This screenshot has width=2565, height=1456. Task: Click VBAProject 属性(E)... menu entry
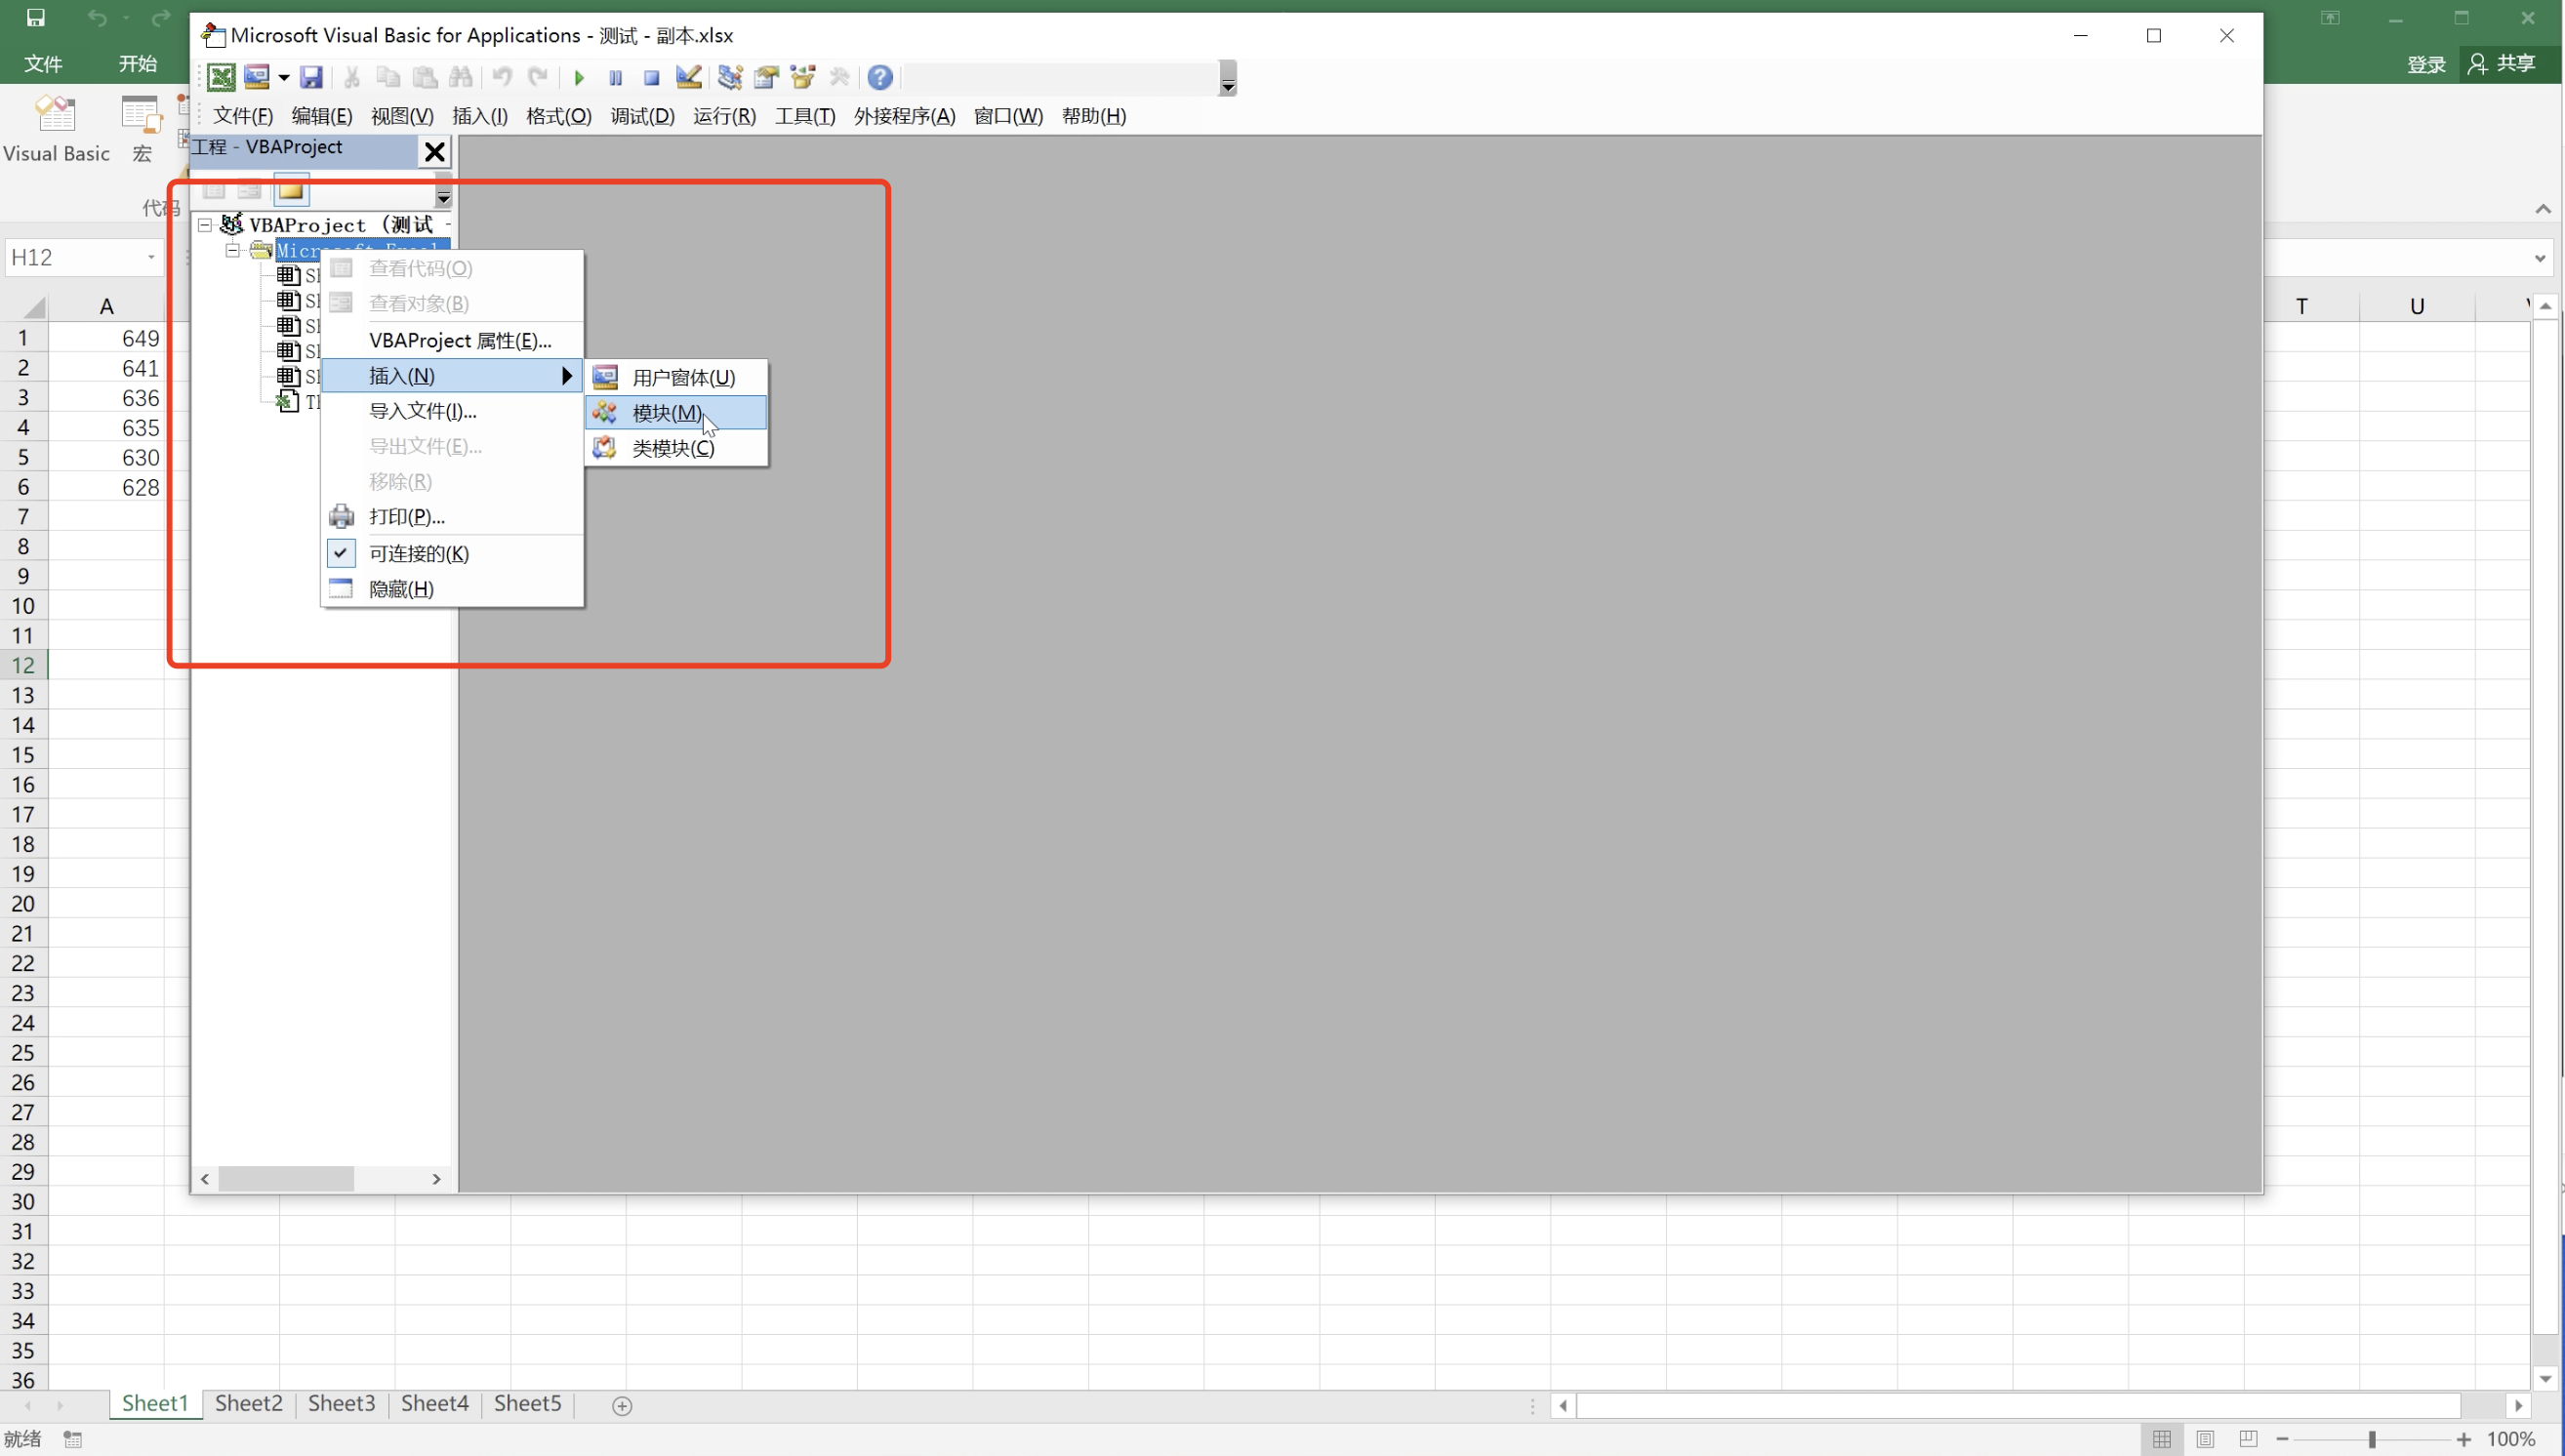(459, 340)
